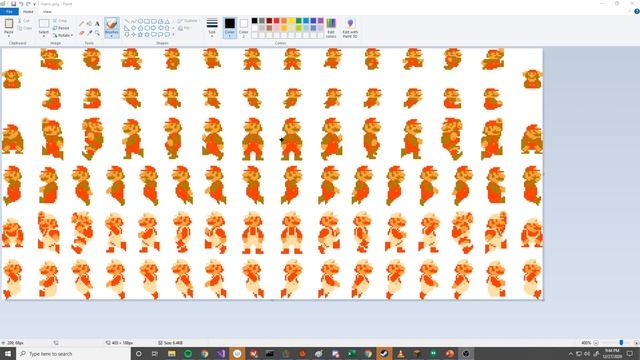Screen dimensions: 640x360
Task: Click the Paste clipboard icon
Action: click(x=9, y=23)
